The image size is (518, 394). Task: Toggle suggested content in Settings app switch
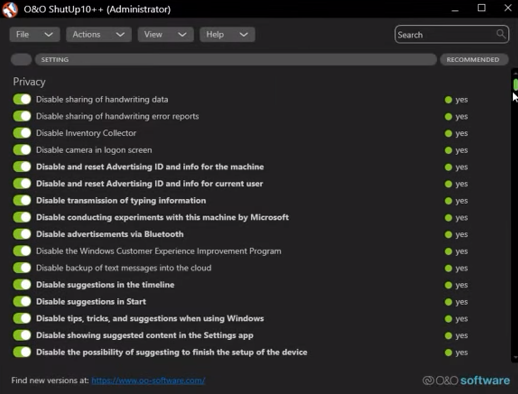(22, 335)
